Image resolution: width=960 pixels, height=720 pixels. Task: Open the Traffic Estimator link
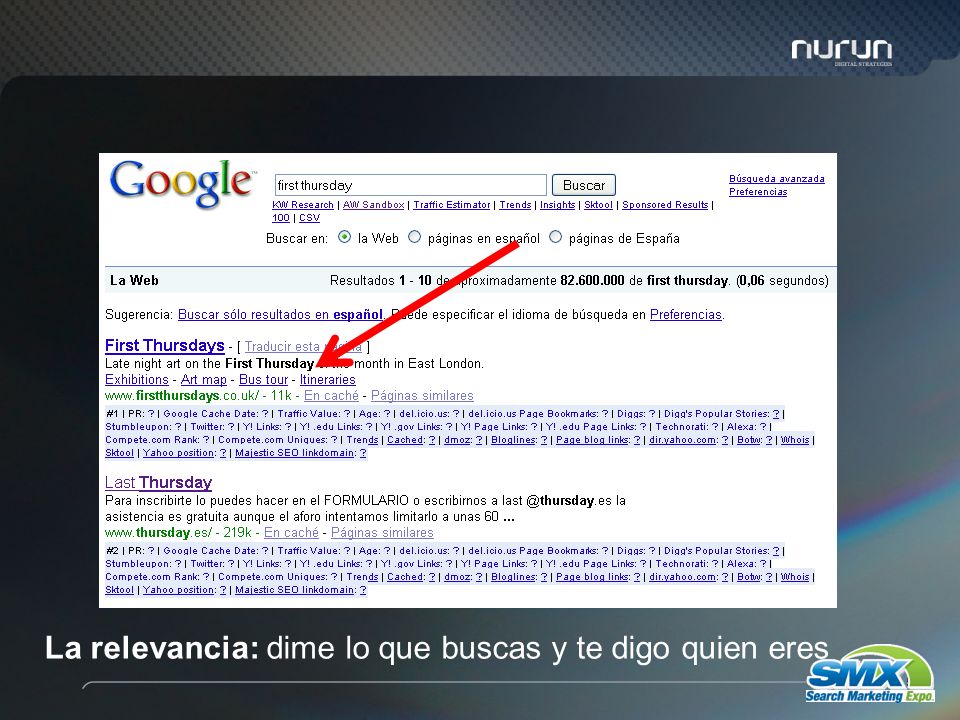tap(452, 205)
